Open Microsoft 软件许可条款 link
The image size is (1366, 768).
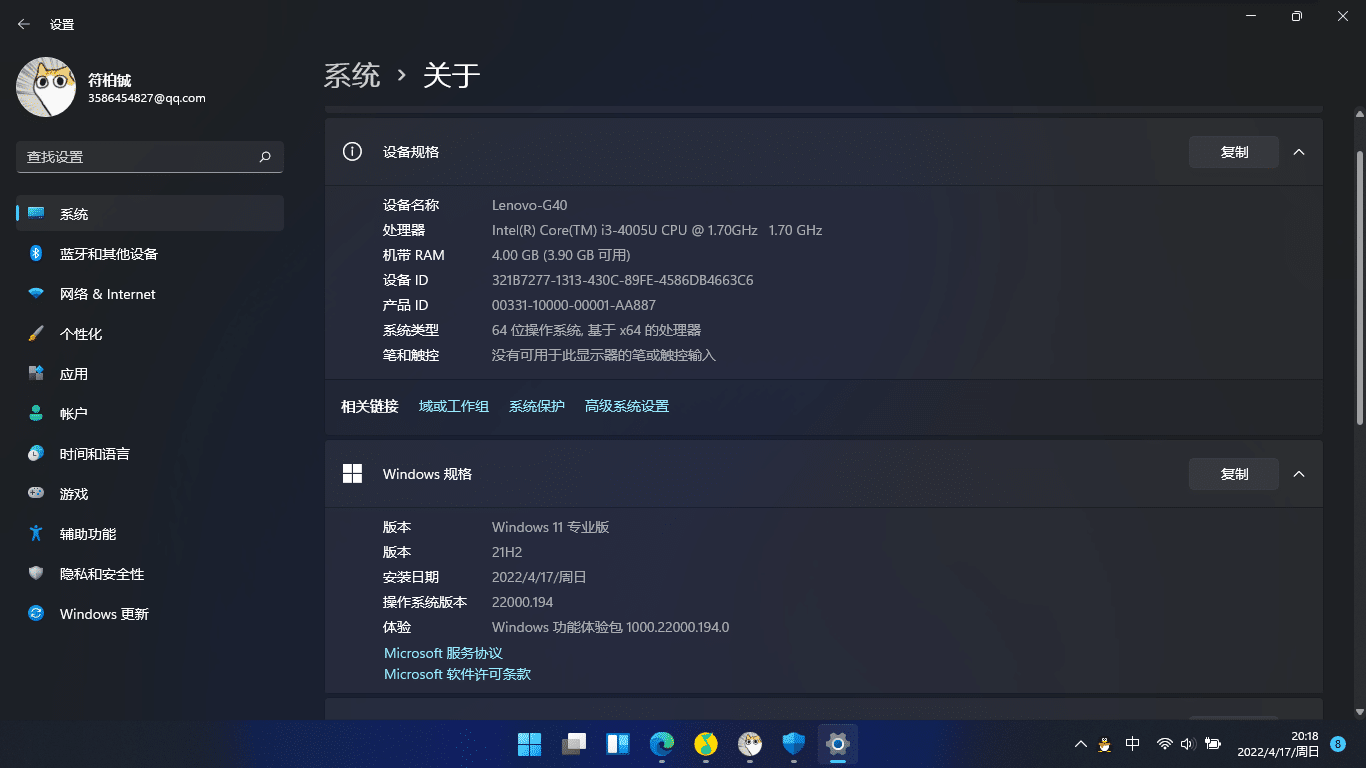point(457,674)
